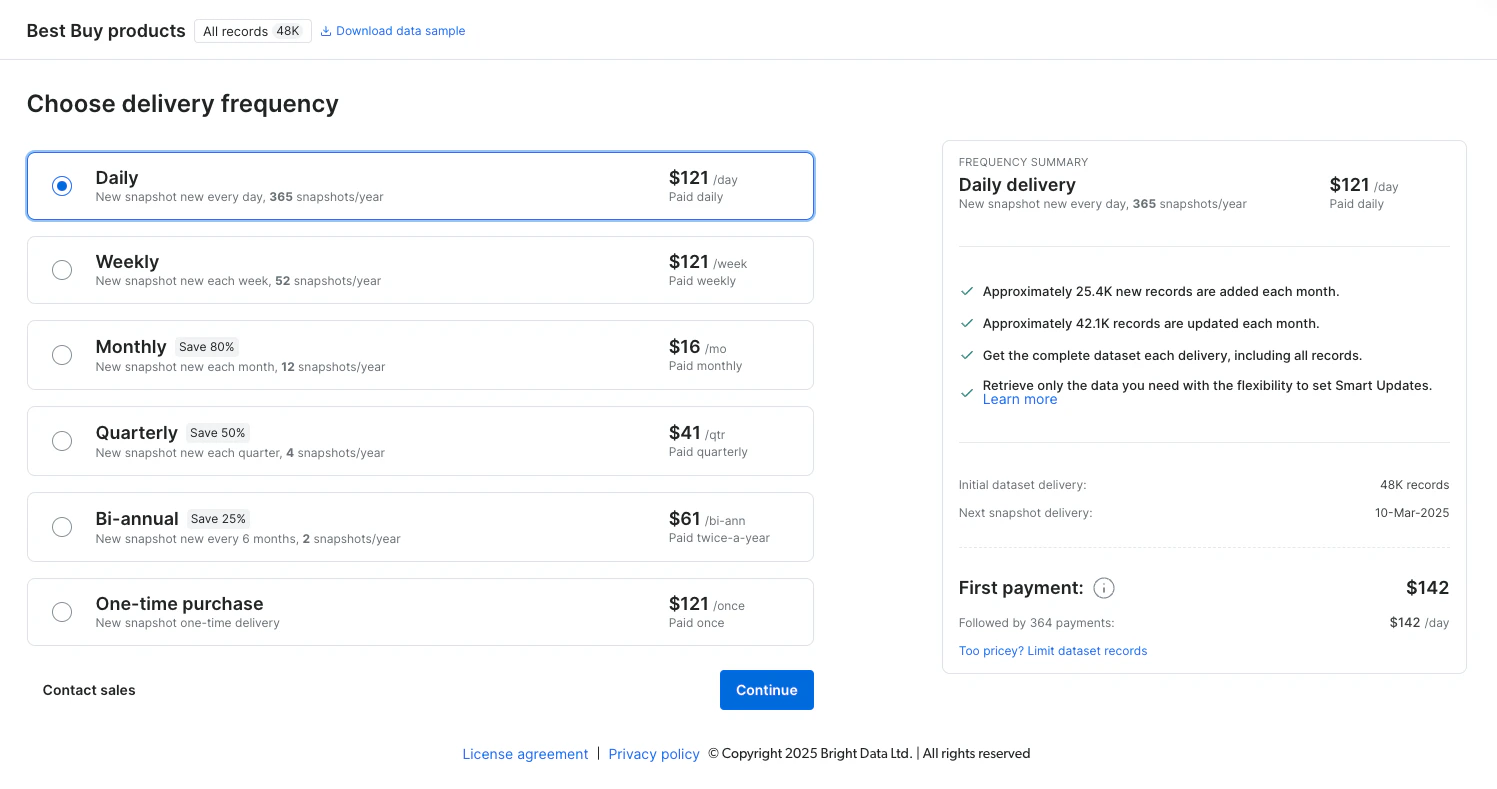
Task: Choose the Monthly radio button
Action: [62, 355]
